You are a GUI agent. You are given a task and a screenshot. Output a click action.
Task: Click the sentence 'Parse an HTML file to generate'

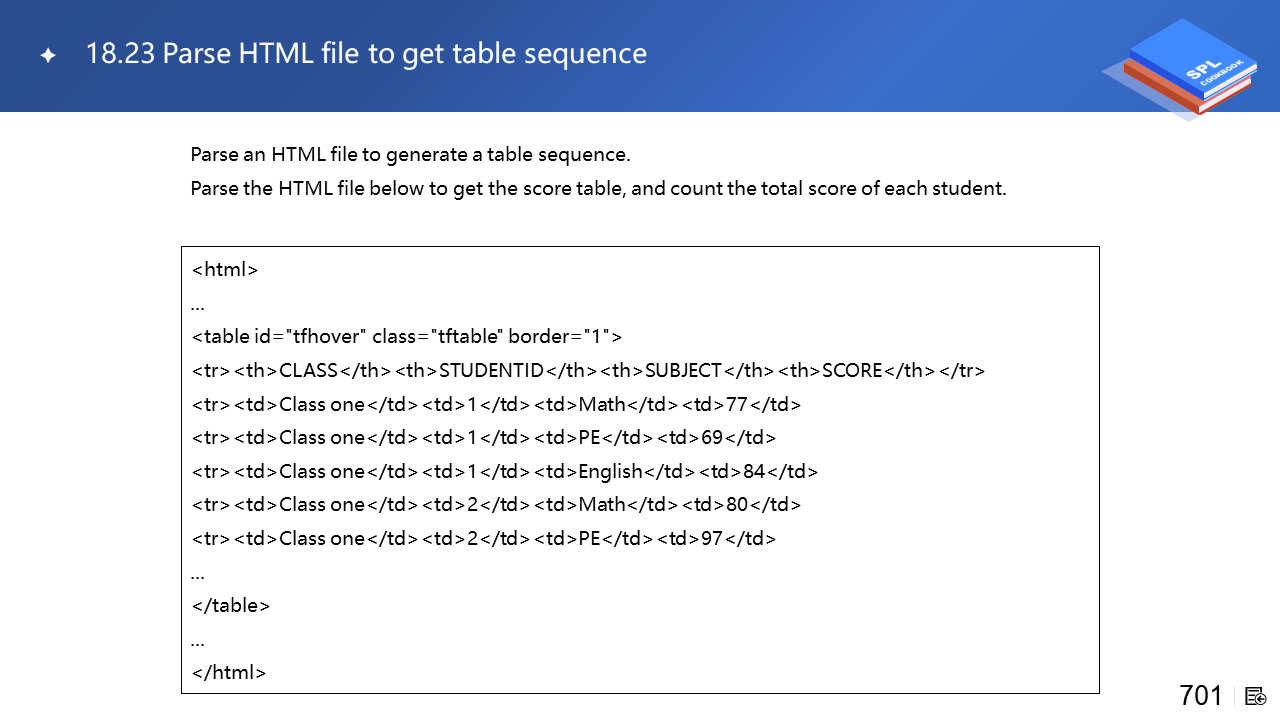[410, 155]
